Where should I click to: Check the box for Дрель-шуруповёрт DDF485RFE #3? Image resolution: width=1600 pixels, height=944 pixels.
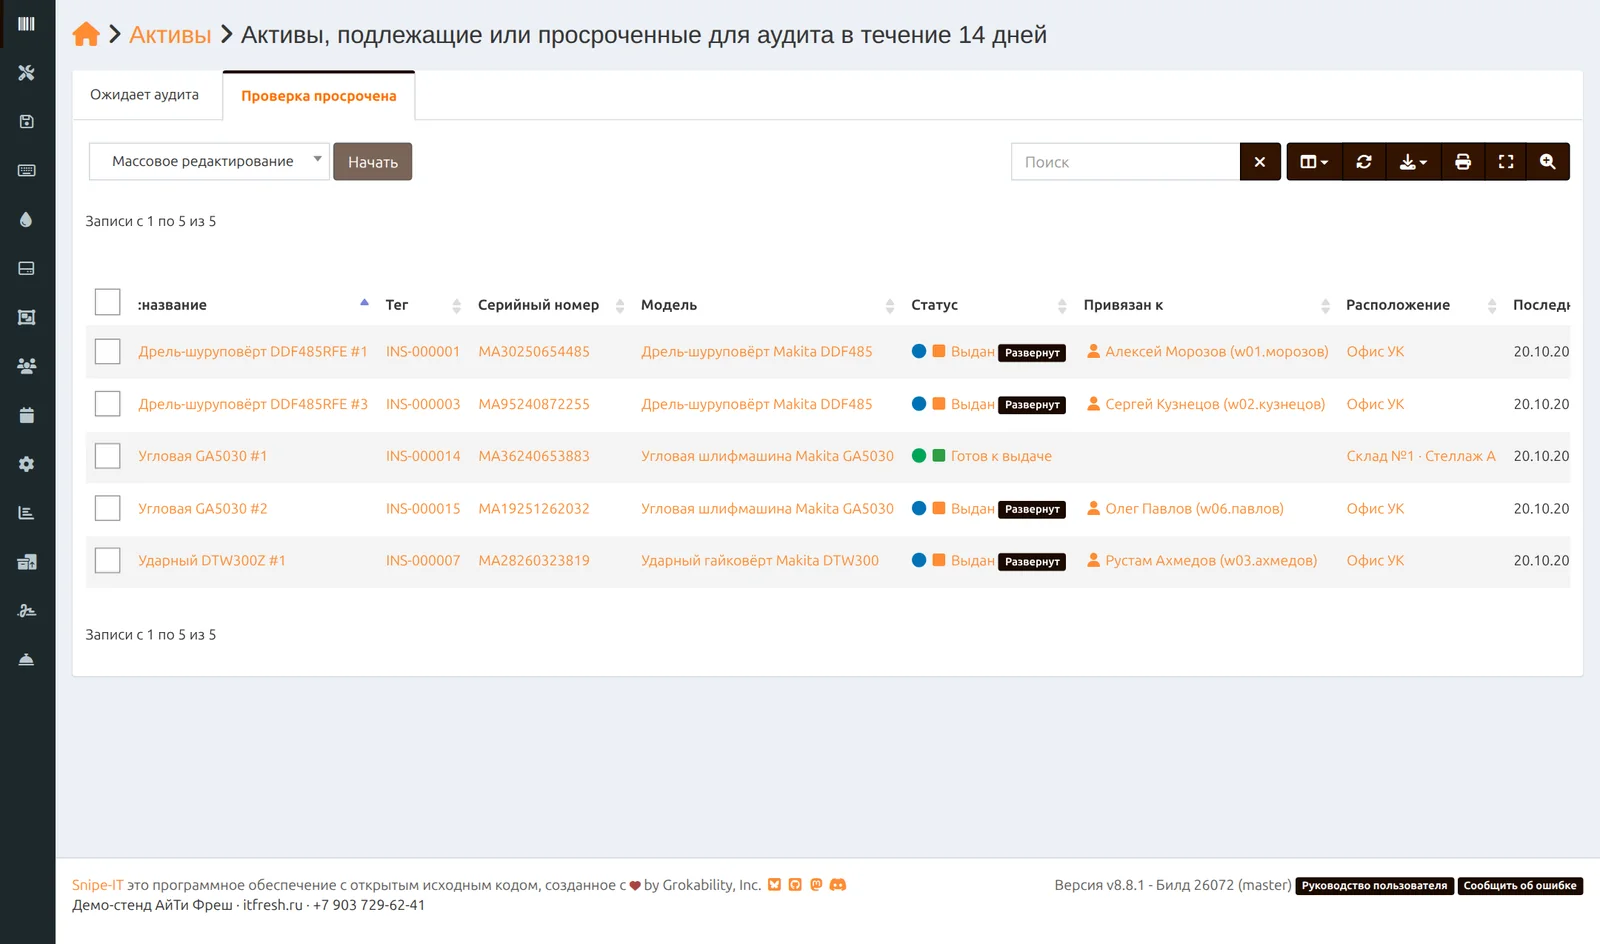pyautogui.click(x=107, y=403)
